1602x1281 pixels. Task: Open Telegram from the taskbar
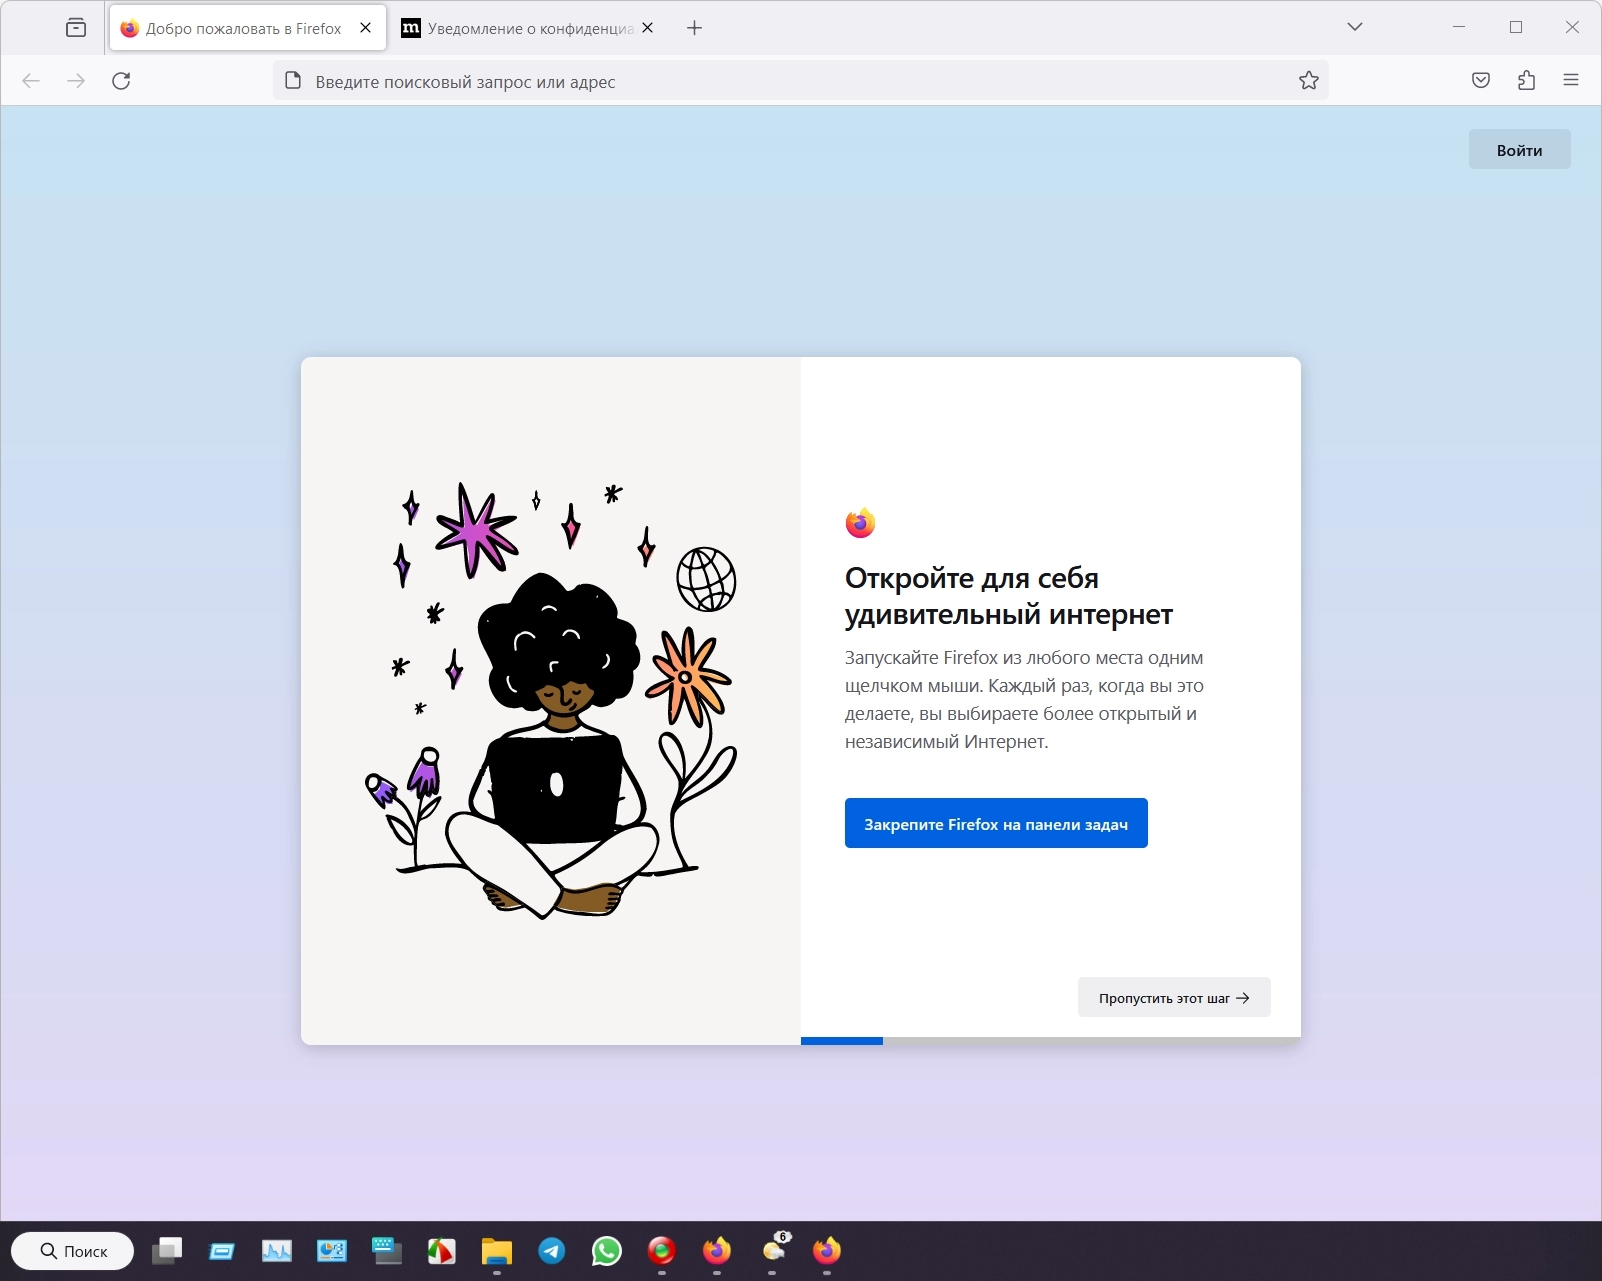[552, 1251]
